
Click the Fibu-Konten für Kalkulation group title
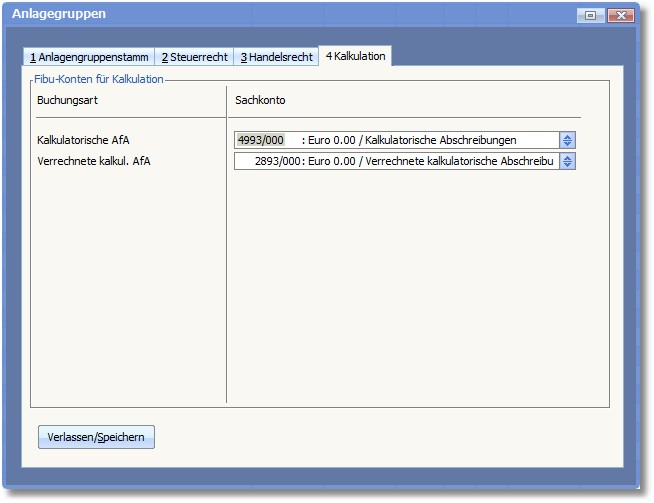pyautogui.click(x=98, y=78)
